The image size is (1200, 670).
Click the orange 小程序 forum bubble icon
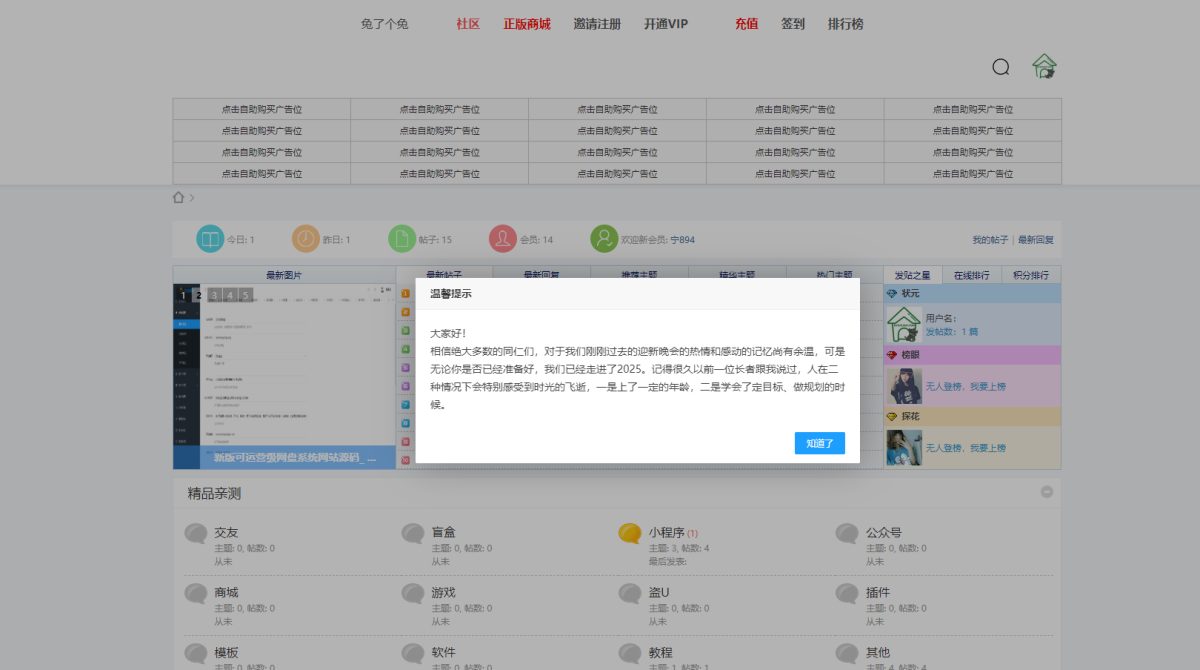coord(630,534)
